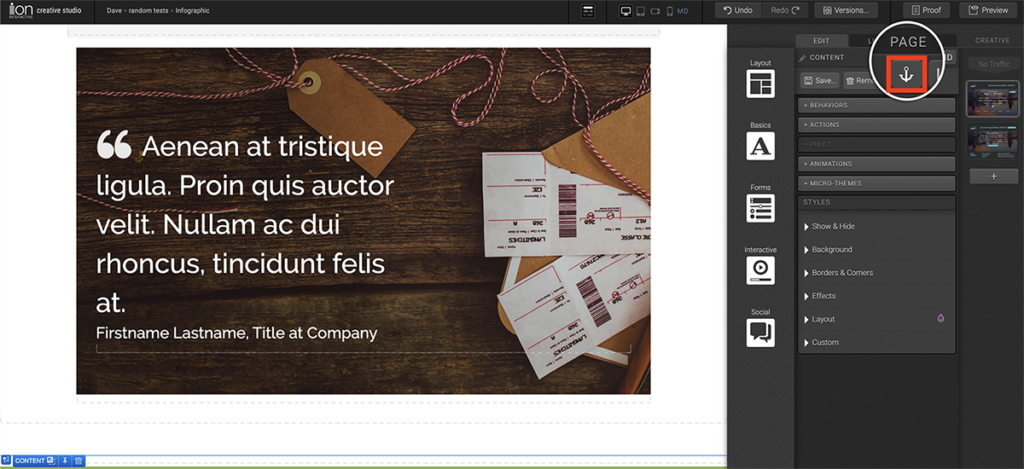1024x469 pixels.
Task: Click the Preview button
Action: click(987, 10)
